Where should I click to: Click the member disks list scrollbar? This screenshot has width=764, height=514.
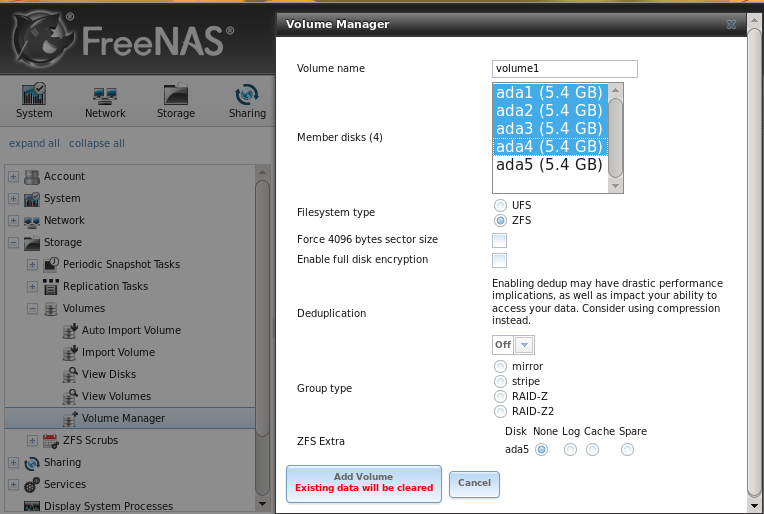point(615,138)
